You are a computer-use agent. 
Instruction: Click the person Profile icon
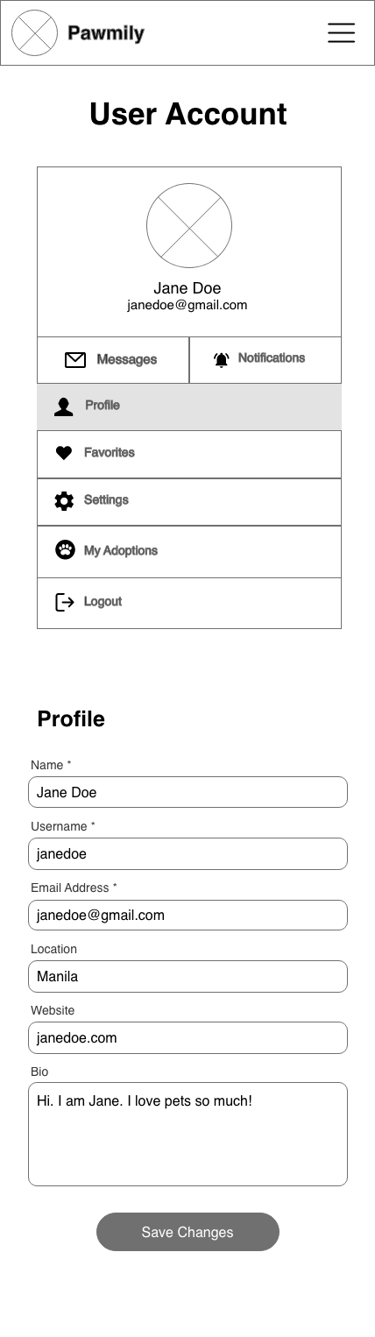pyautogui.click(x=64, y=406)
